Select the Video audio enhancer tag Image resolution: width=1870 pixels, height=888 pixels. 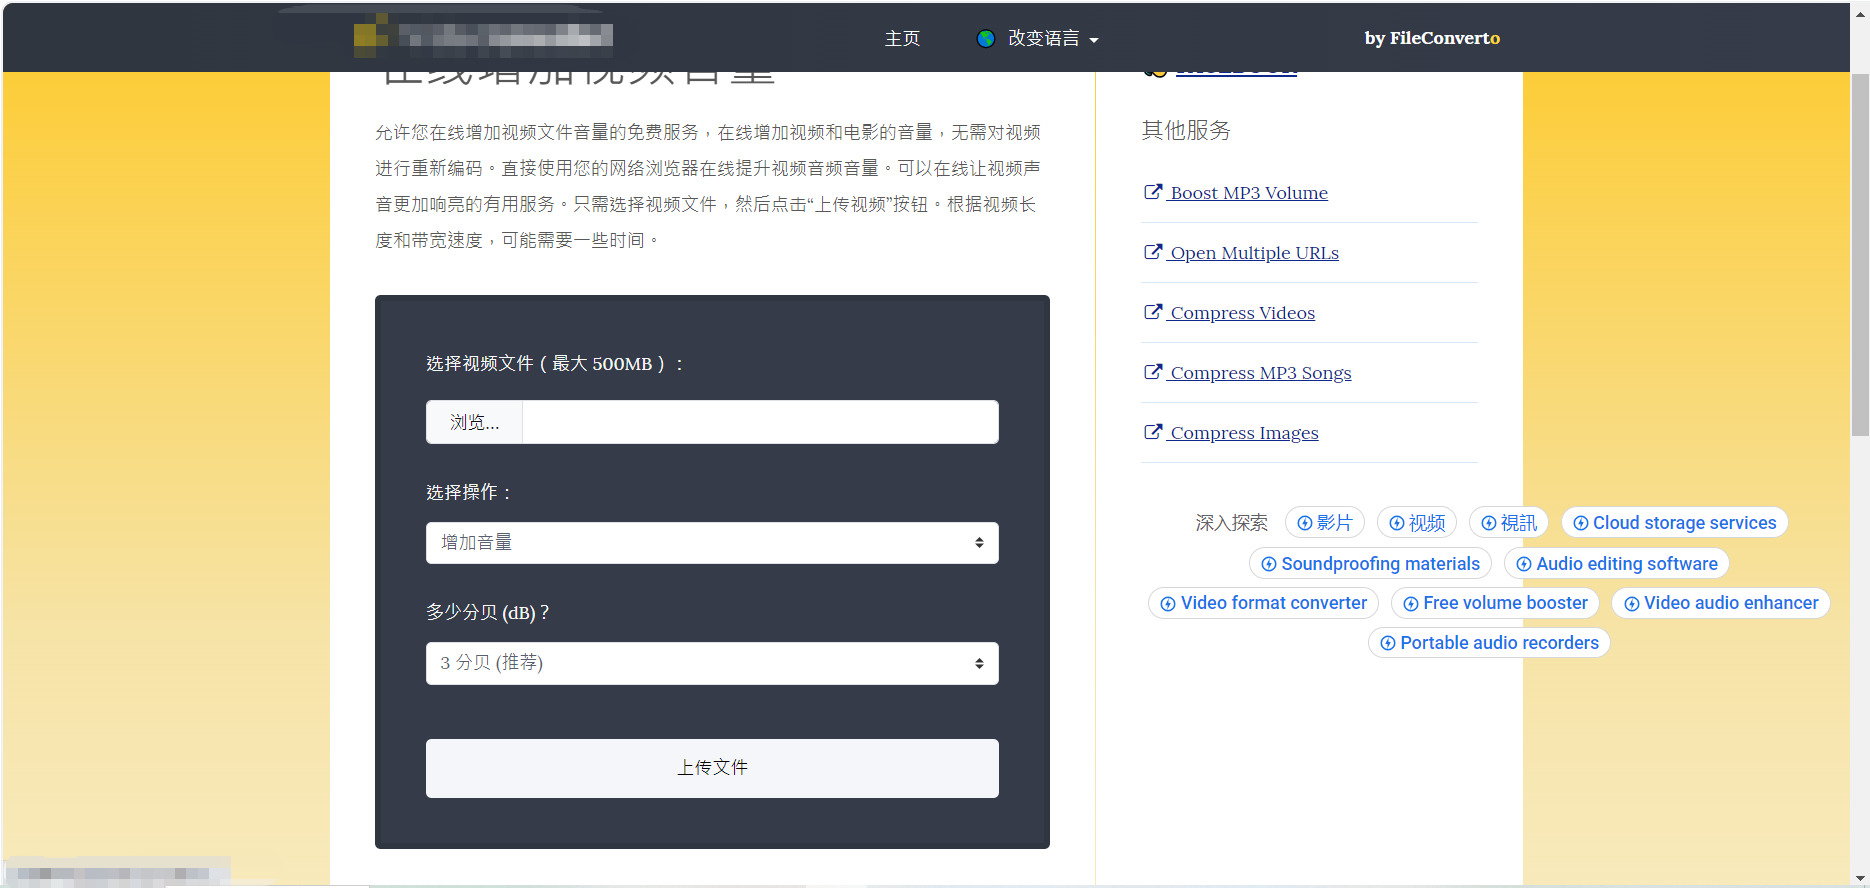click(x=1721, y=603)
